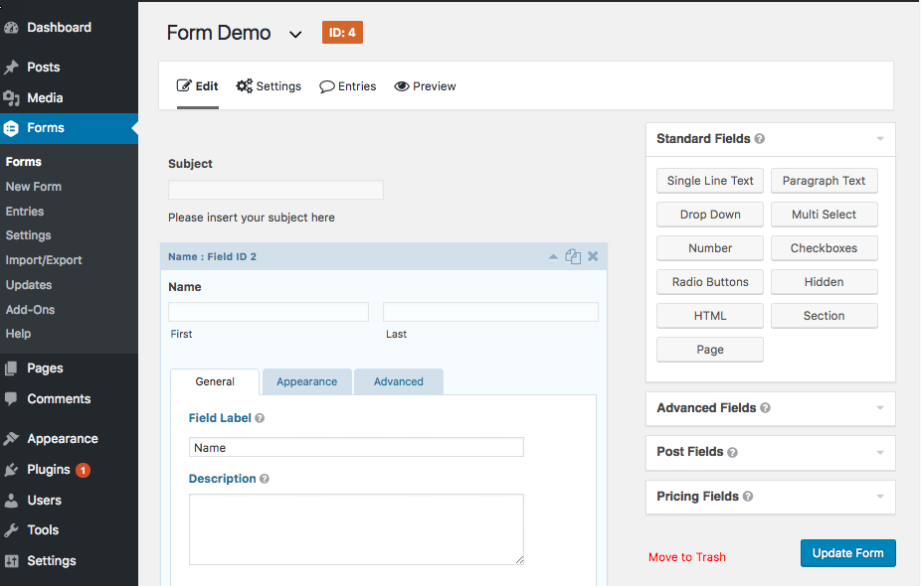Click Advanced Fields help question icon
Viewport: 921px width, 586px height.
pos(765,407)
